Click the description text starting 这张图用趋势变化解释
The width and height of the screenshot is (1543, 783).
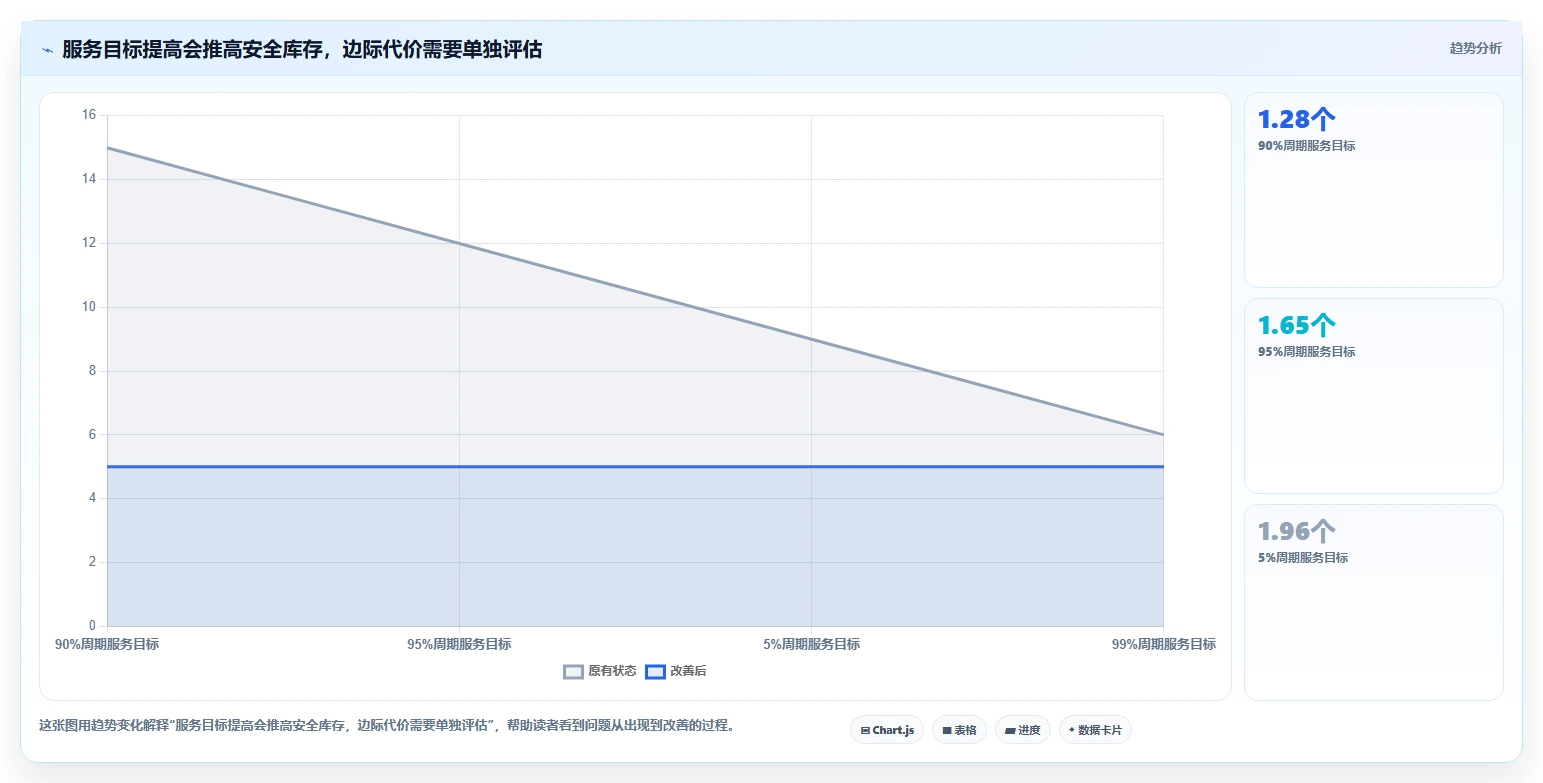pyautogui.click(x=387, y=726)
